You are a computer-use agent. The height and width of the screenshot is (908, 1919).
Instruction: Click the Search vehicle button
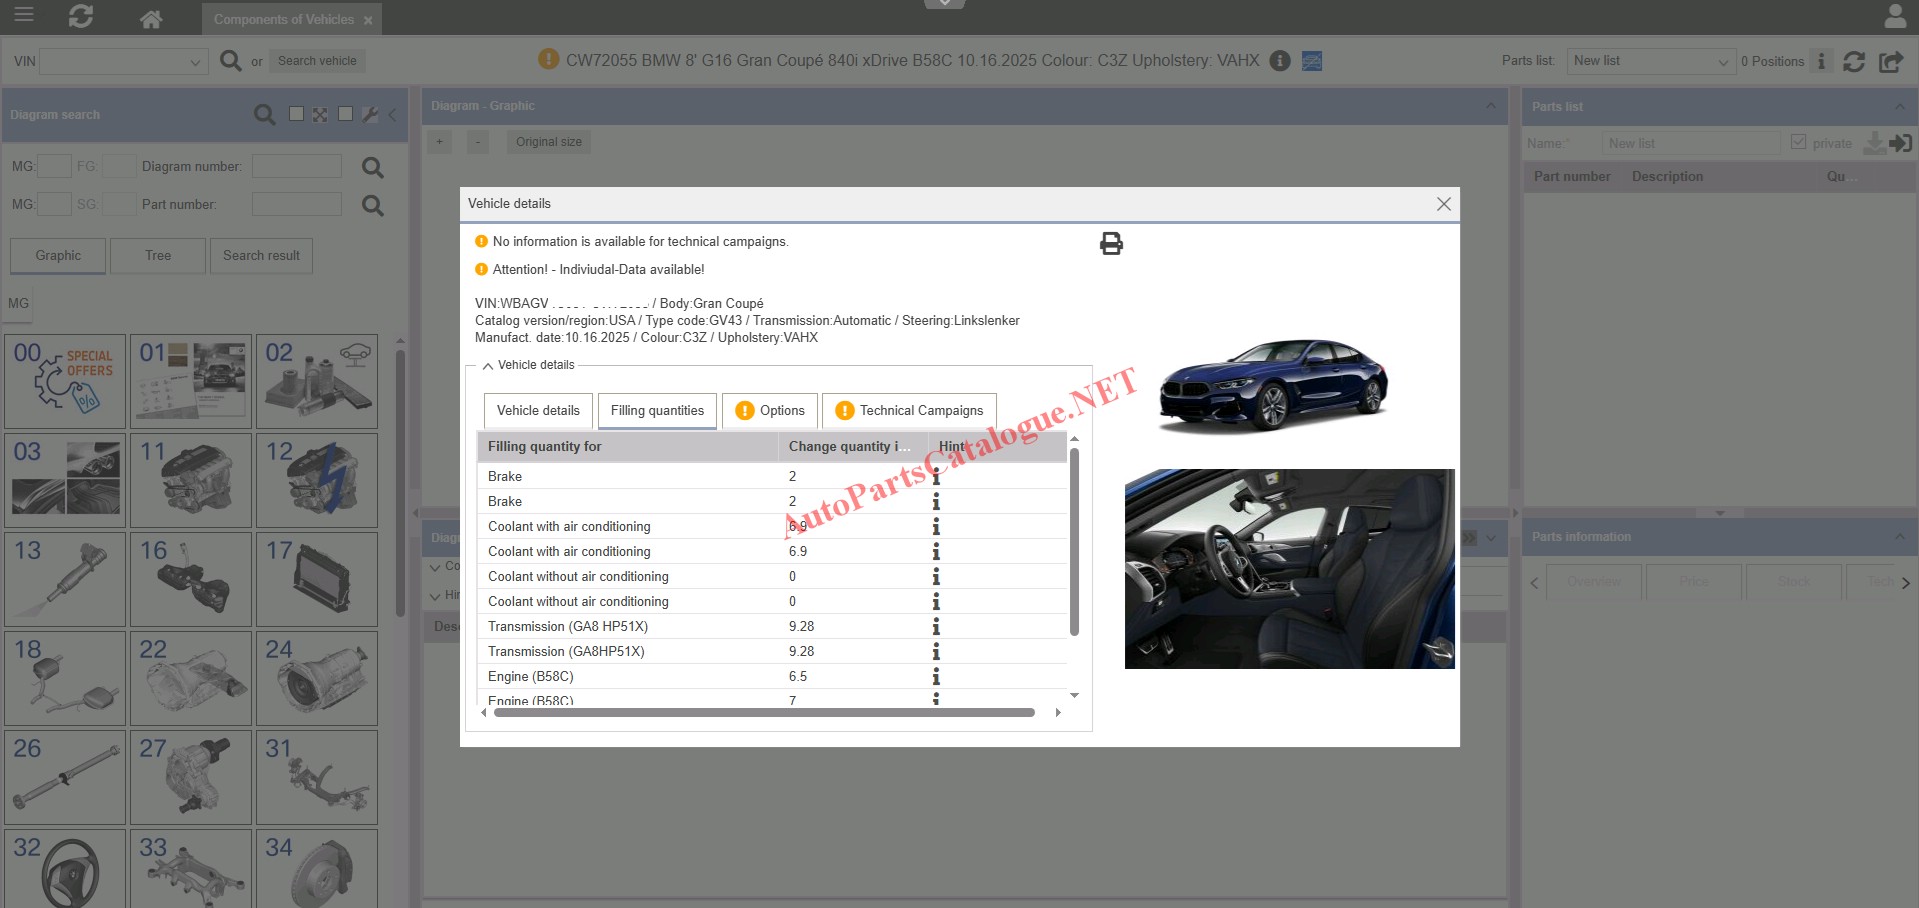317,61
